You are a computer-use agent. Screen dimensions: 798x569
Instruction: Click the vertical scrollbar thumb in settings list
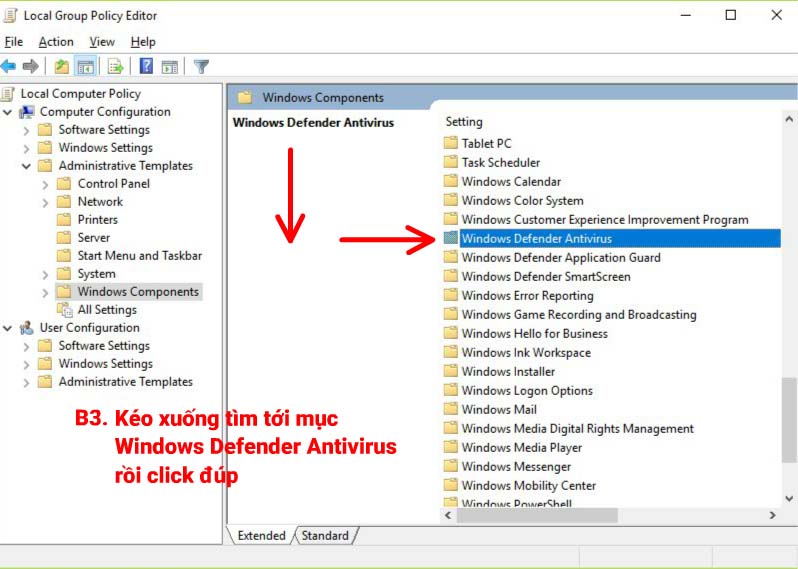click(789, 420)
